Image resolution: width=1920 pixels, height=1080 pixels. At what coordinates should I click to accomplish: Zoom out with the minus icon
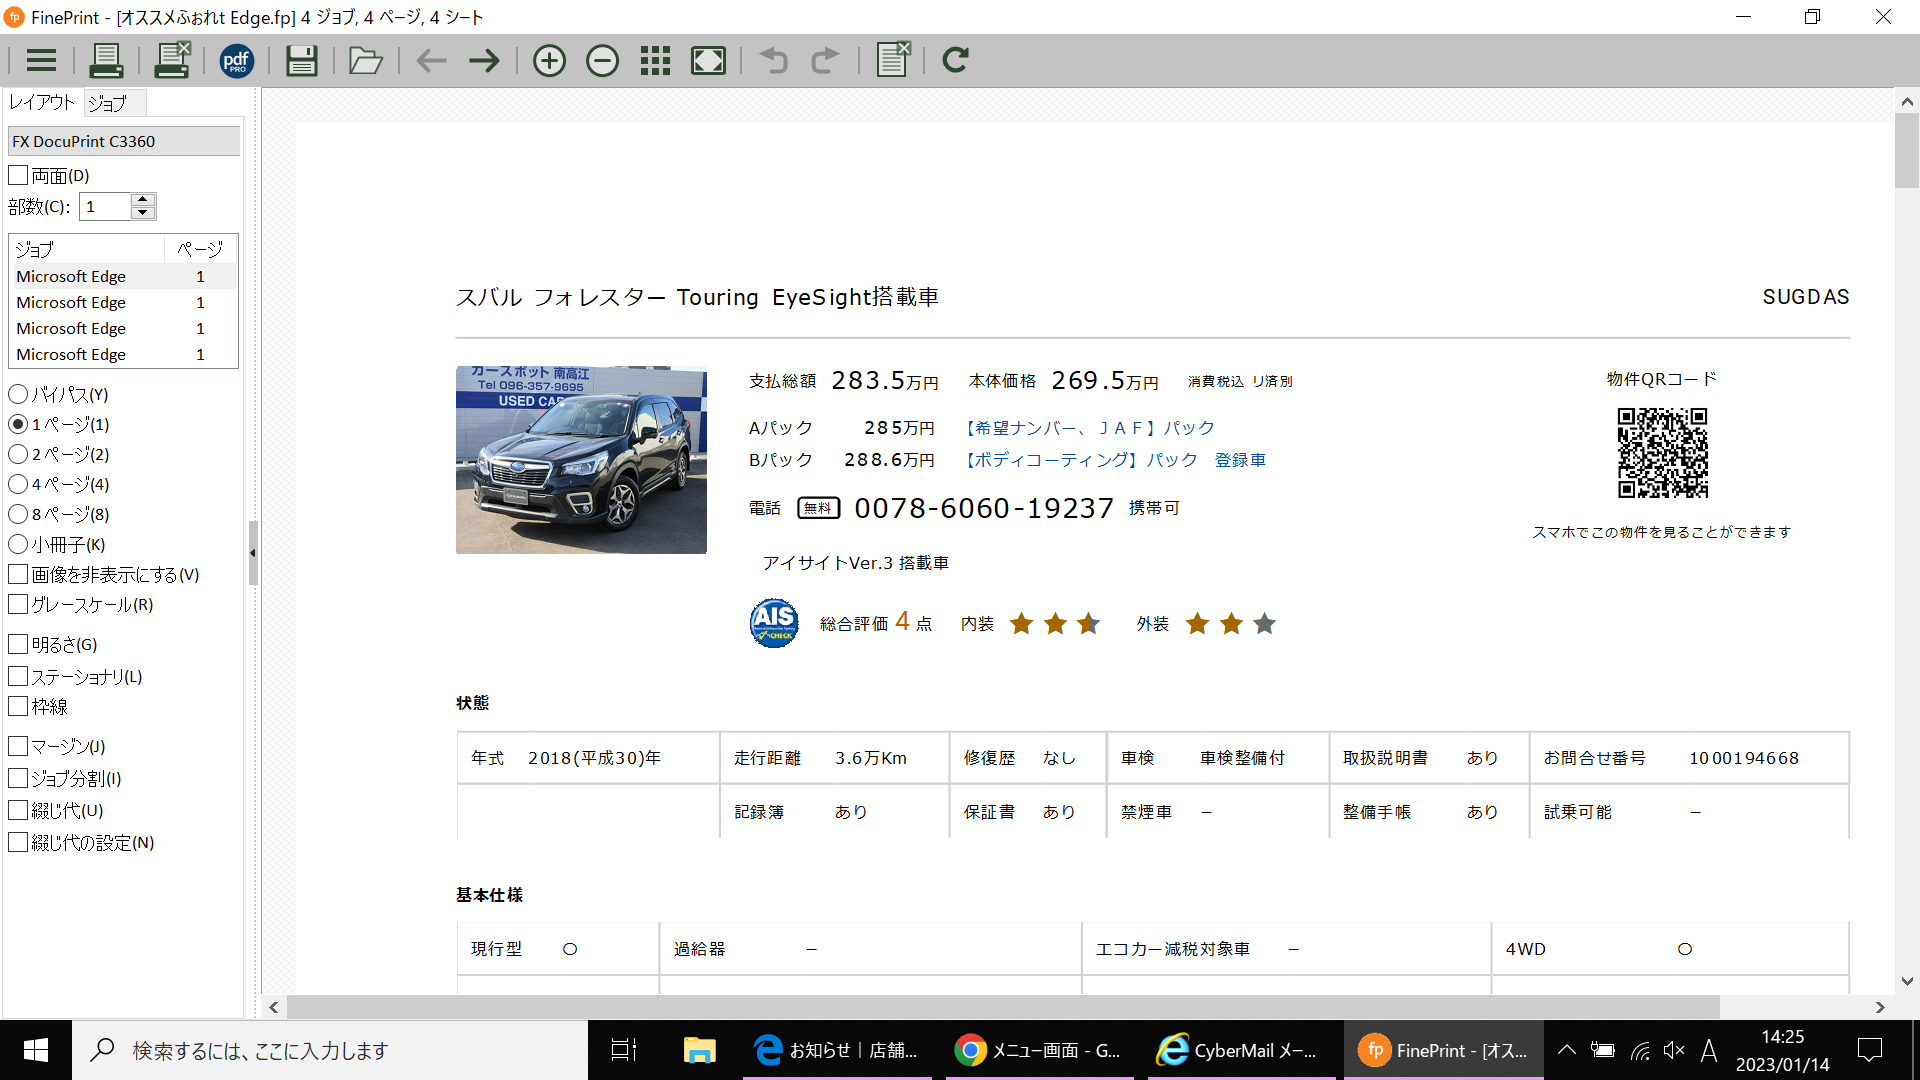[x=602, y=61]
